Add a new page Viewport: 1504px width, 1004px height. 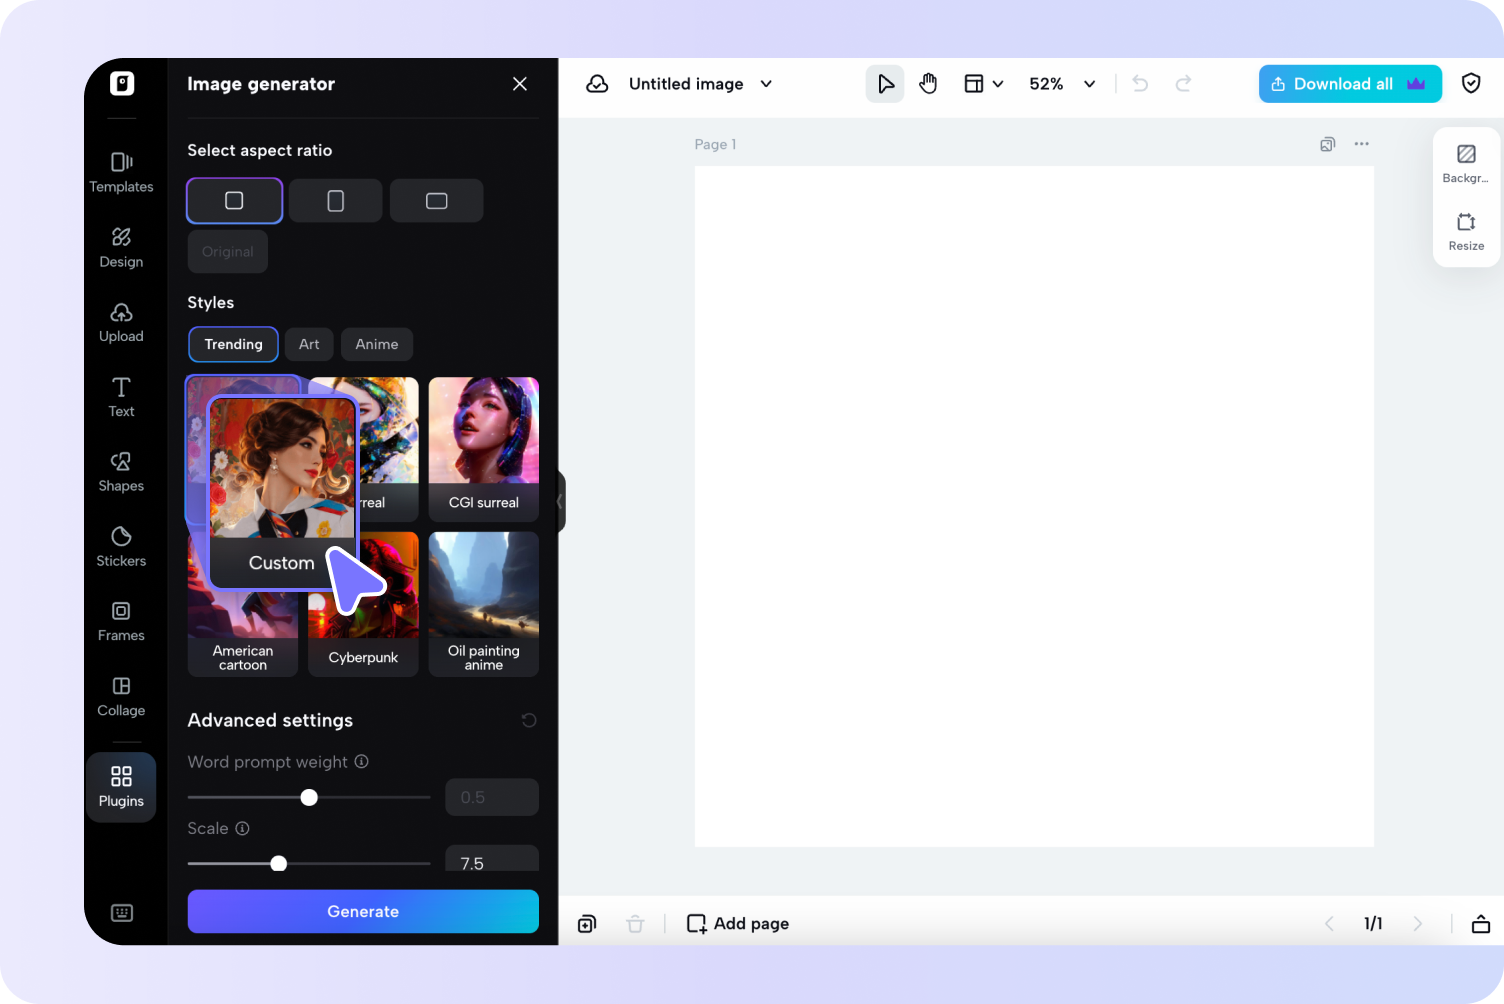click(738, 924)
